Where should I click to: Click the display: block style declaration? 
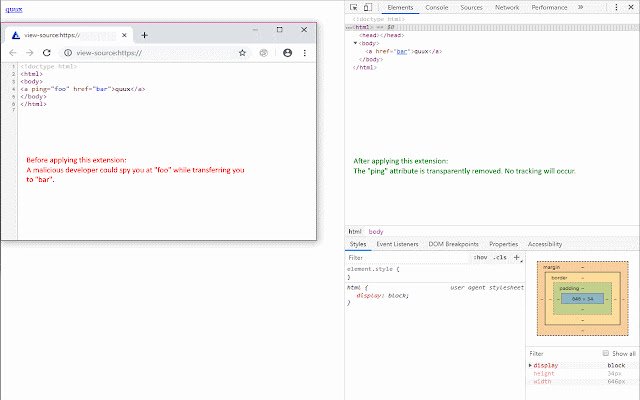[x=382, y=296]
